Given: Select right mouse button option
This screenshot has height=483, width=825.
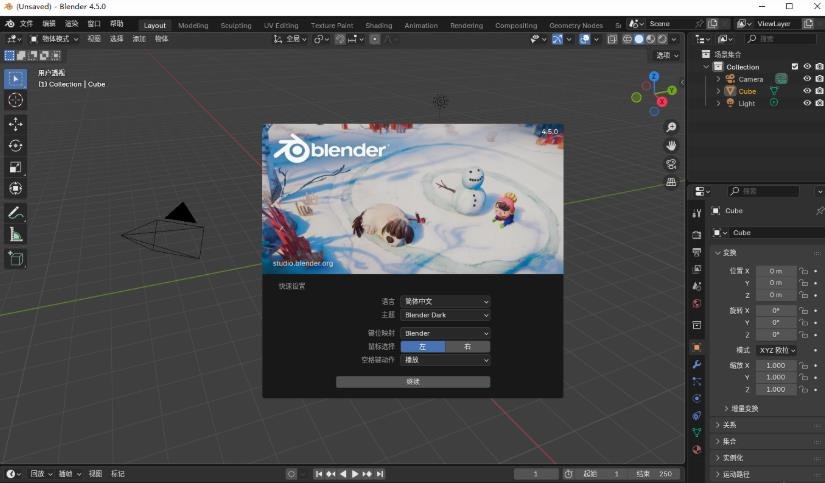Looking at the screenshot, I should click(x=468, y=347).
